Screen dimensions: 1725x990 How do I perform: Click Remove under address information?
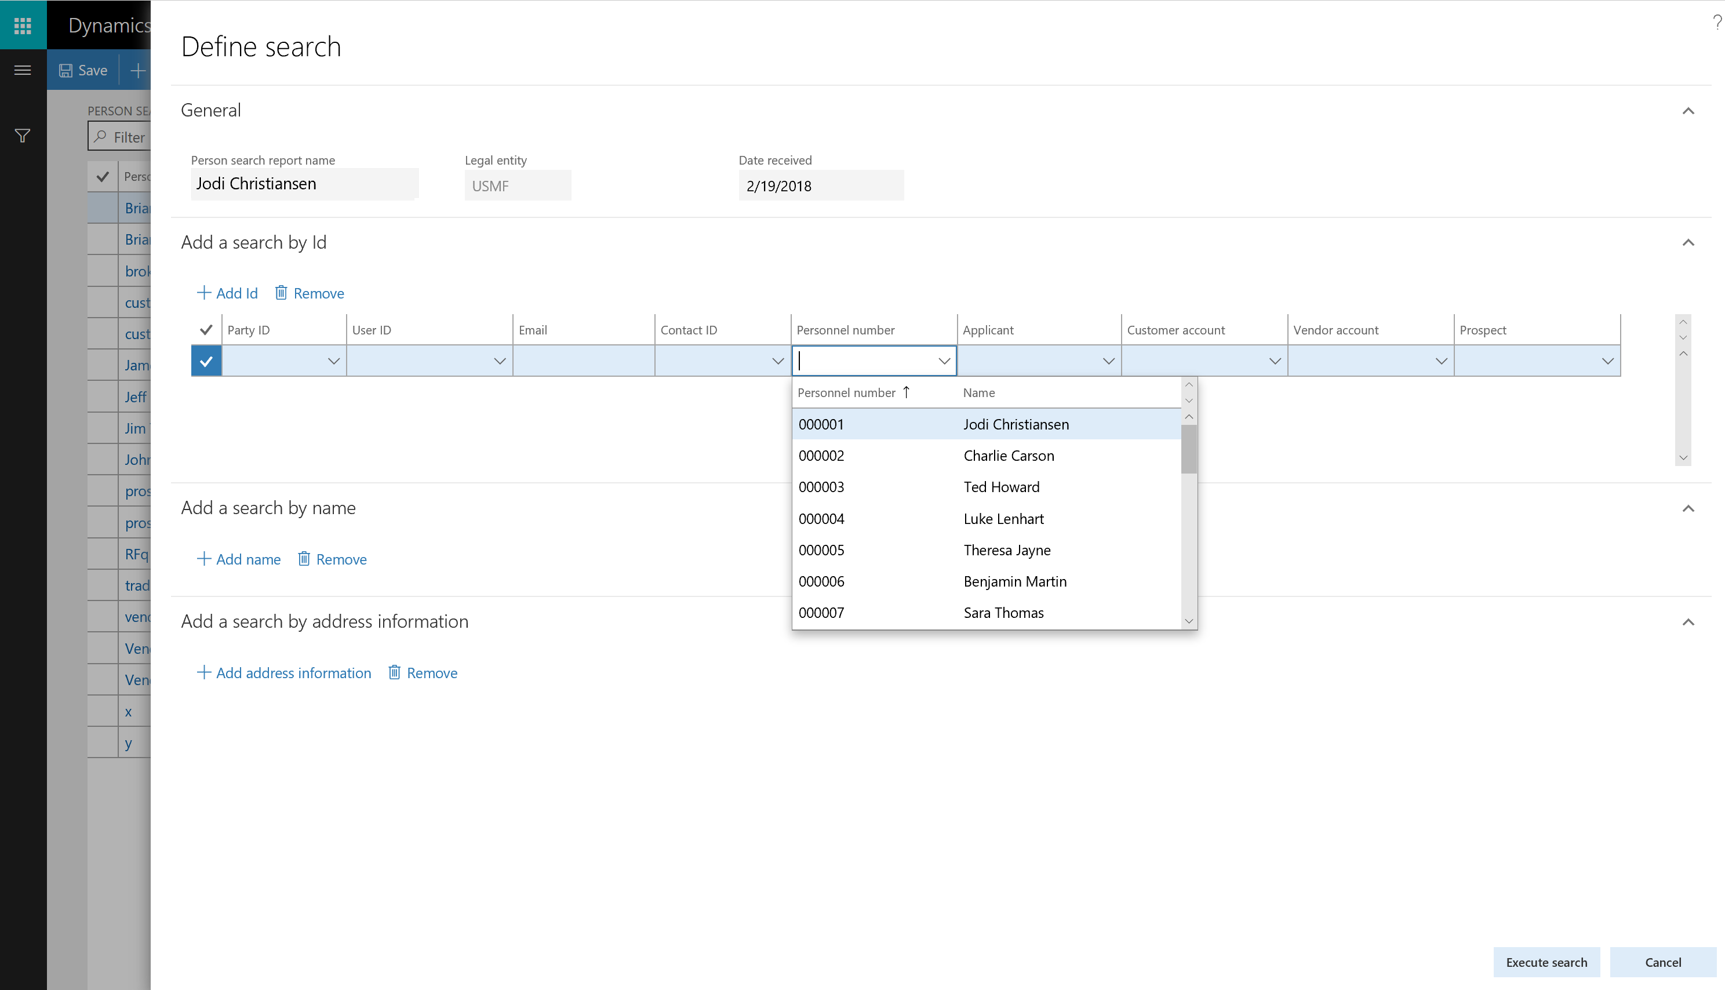pos(423,673)
